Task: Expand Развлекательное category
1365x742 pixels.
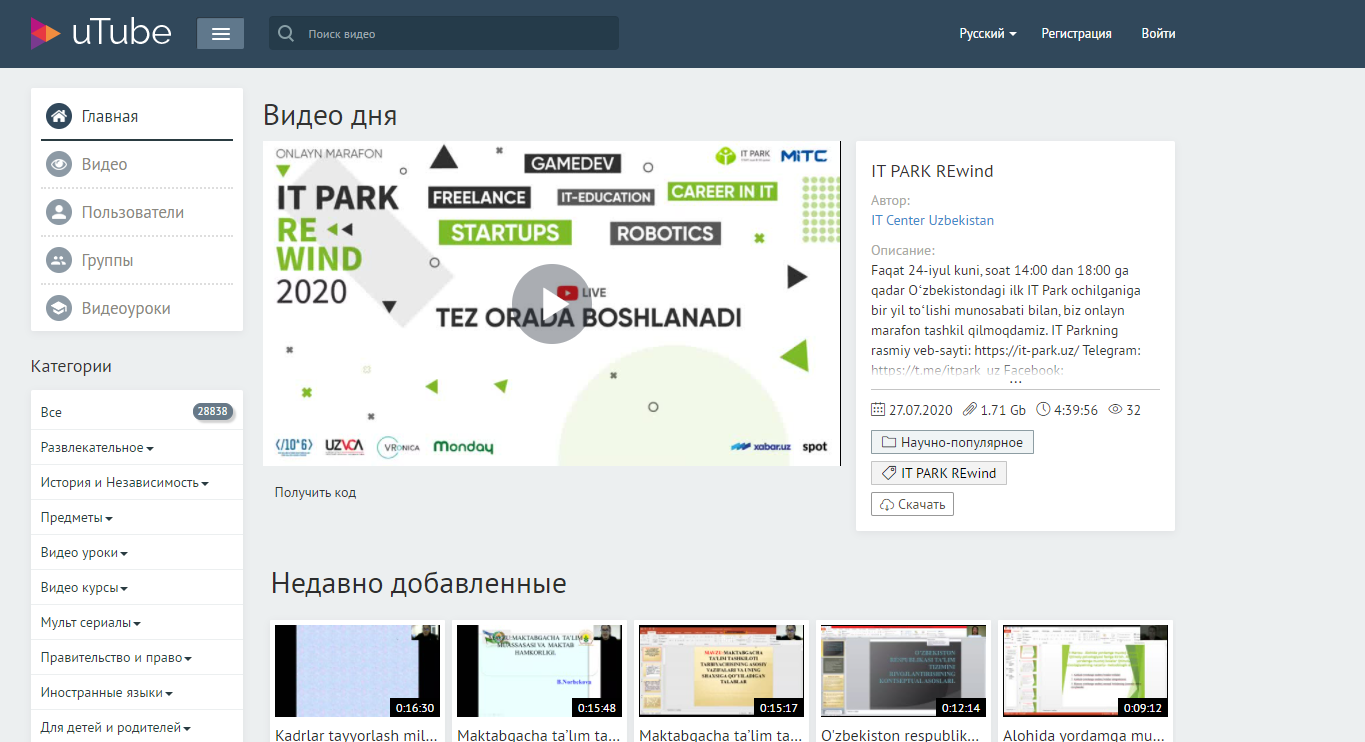Action: [97, 448]
